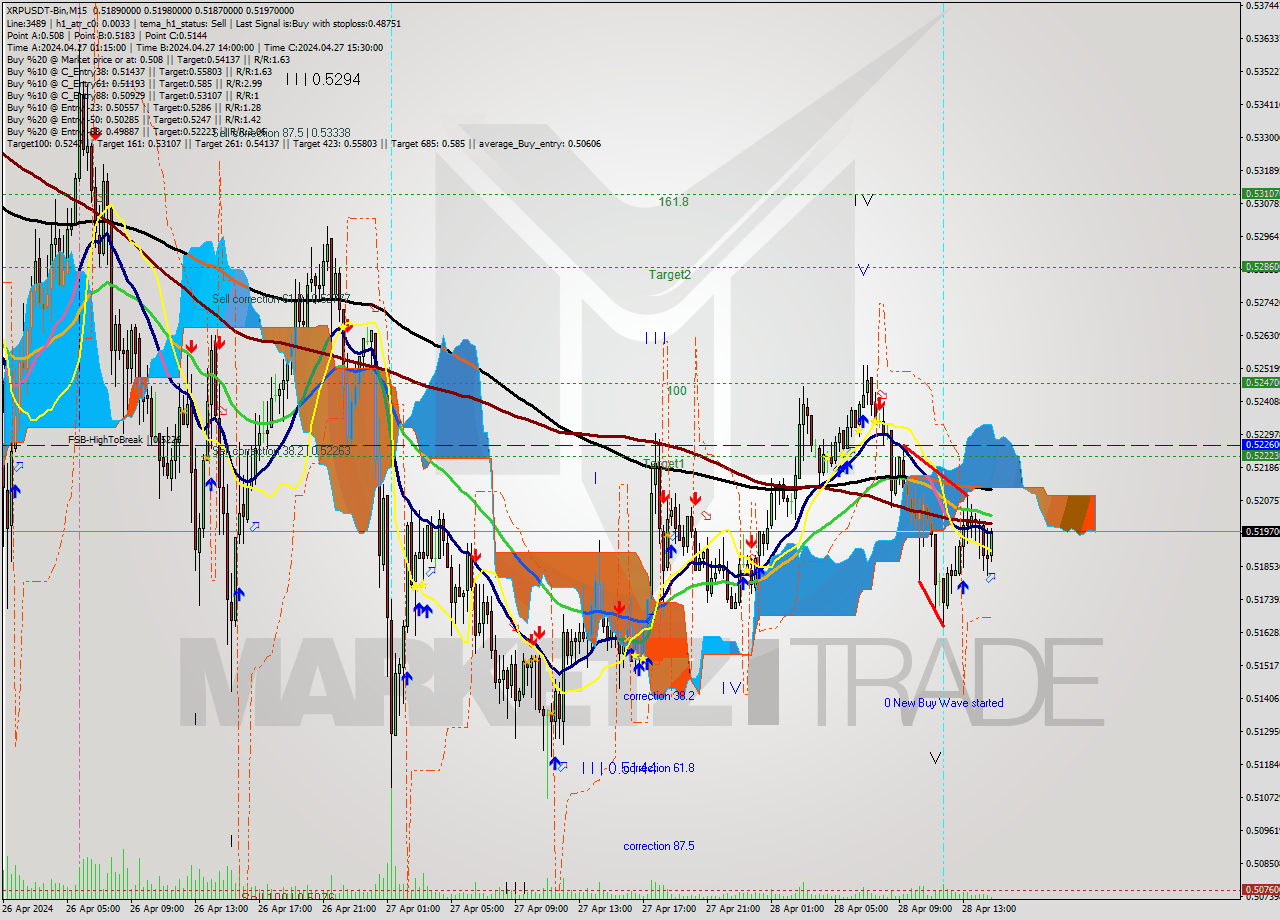Select the black 'I V' label near 161.8

click(x=864, y=200)
